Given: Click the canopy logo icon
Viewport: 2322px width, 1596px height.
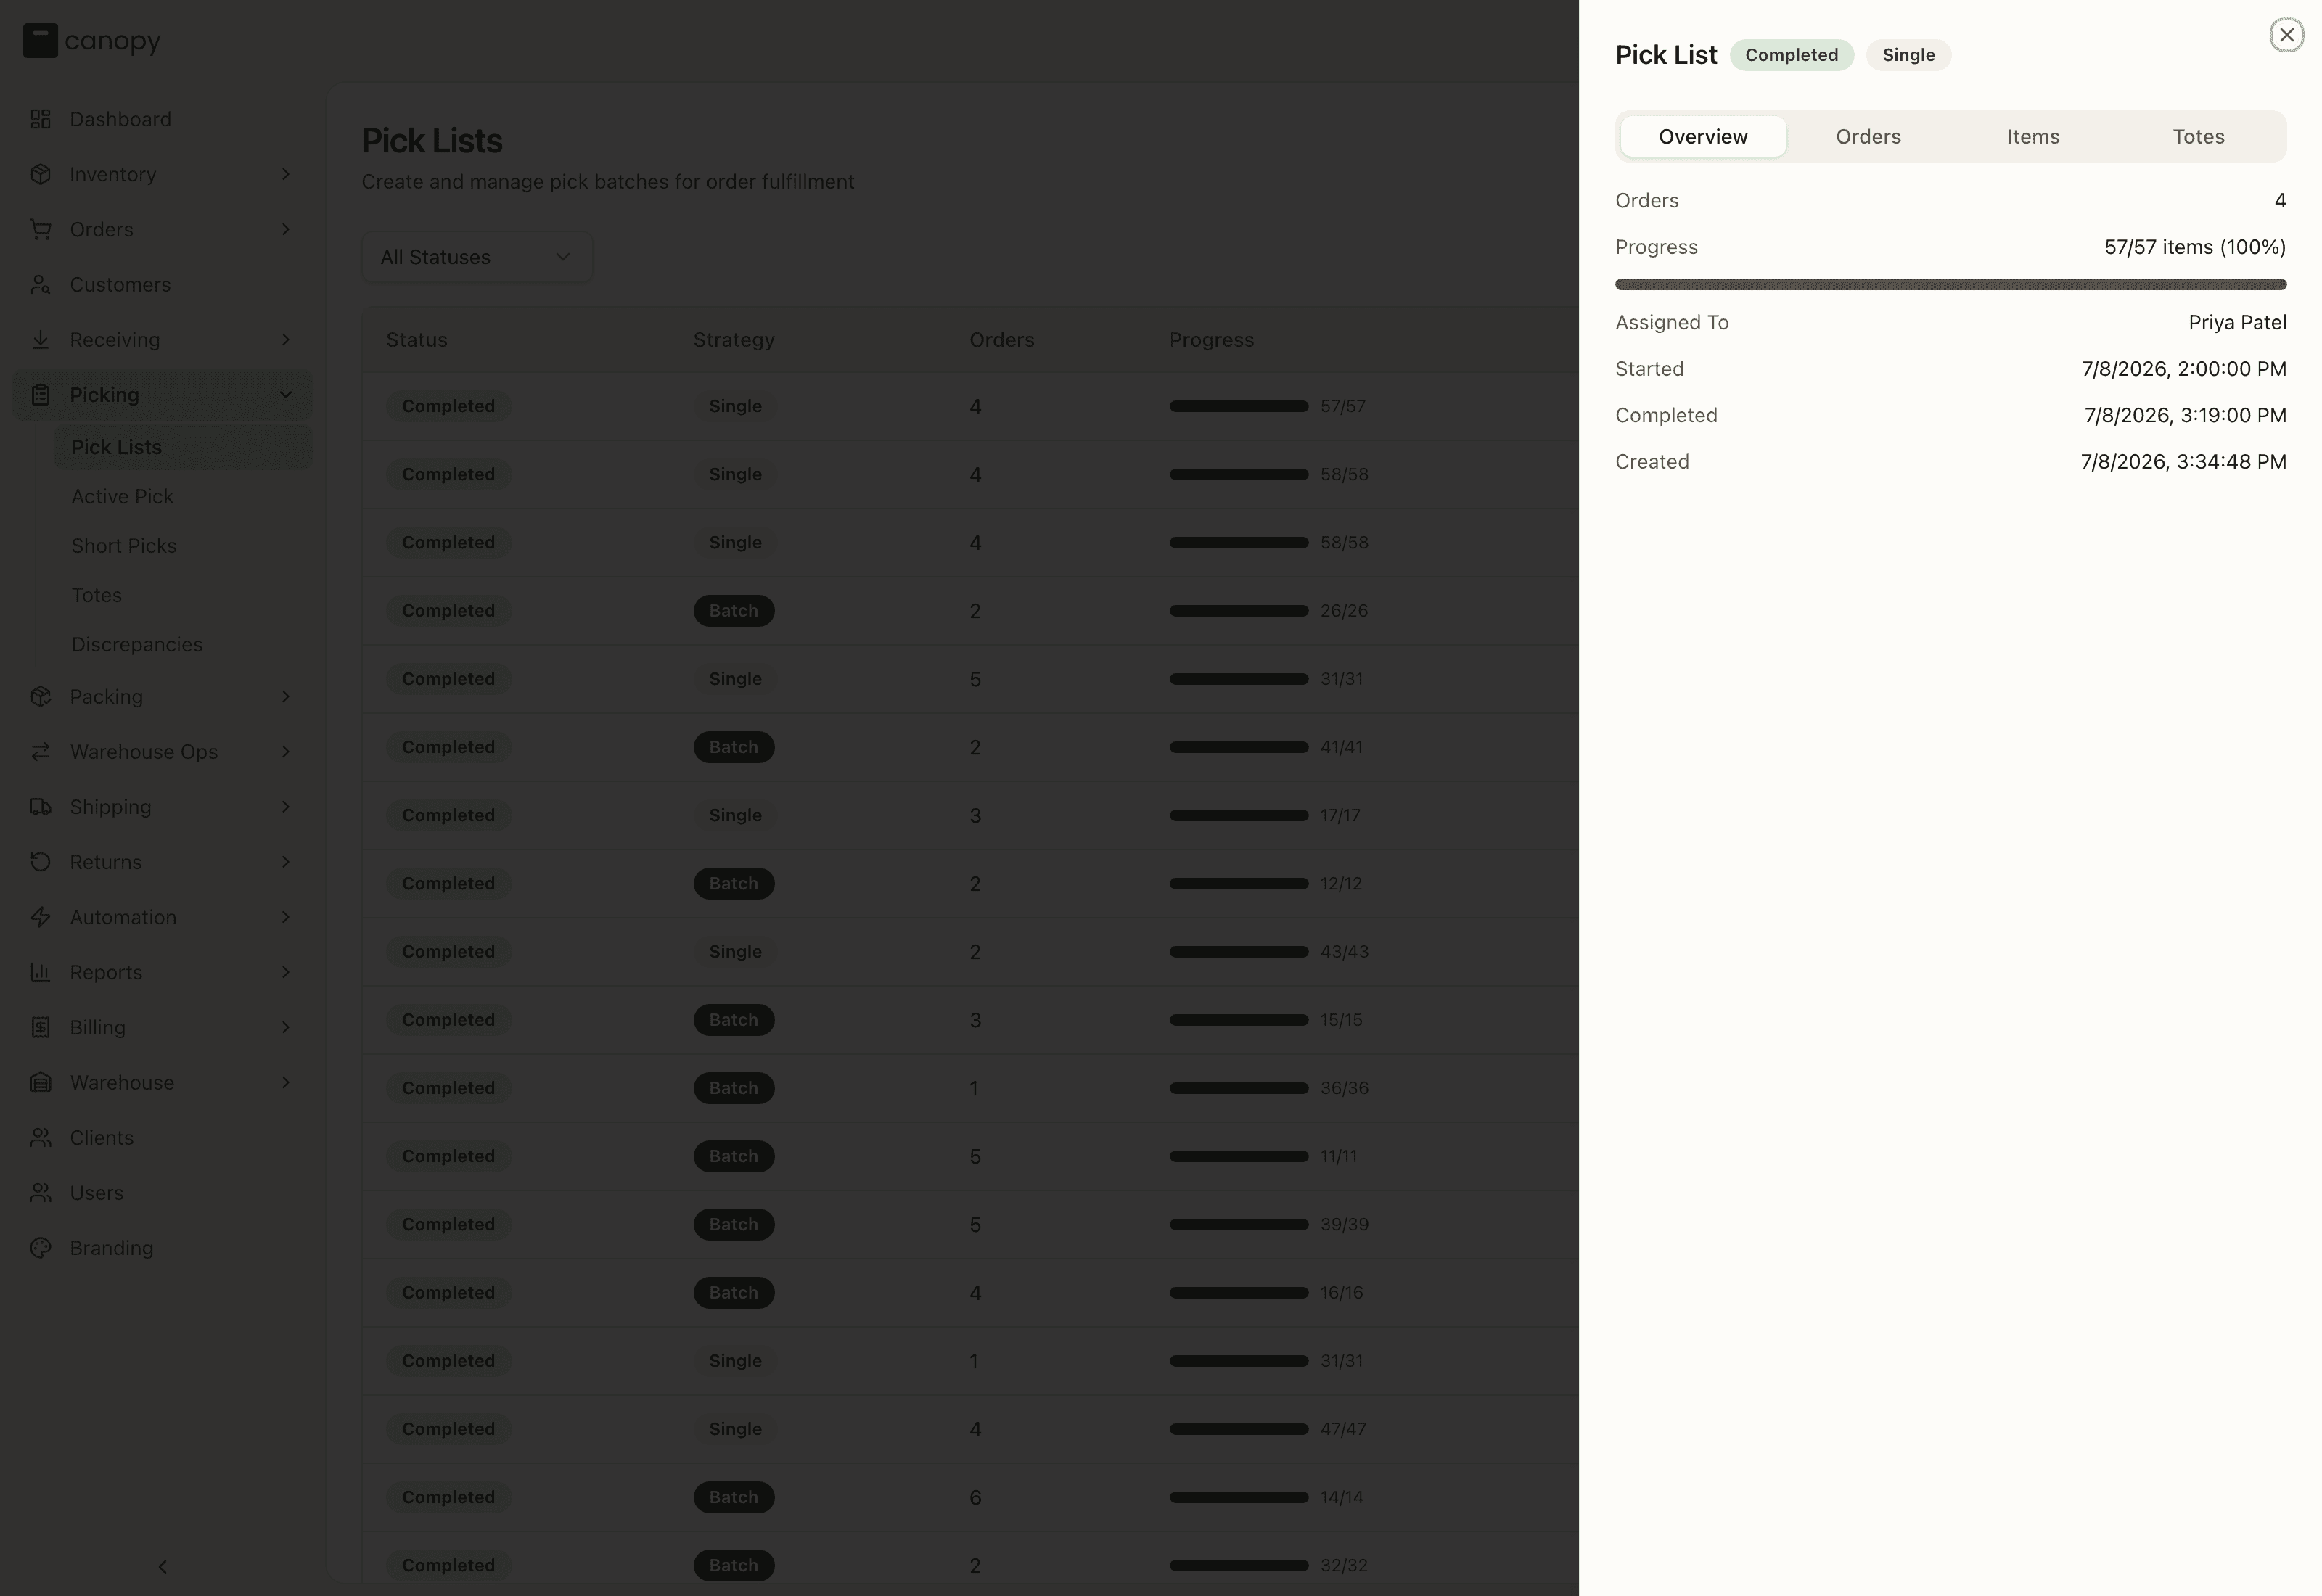Looking at the screenshot, I should 40,41.
